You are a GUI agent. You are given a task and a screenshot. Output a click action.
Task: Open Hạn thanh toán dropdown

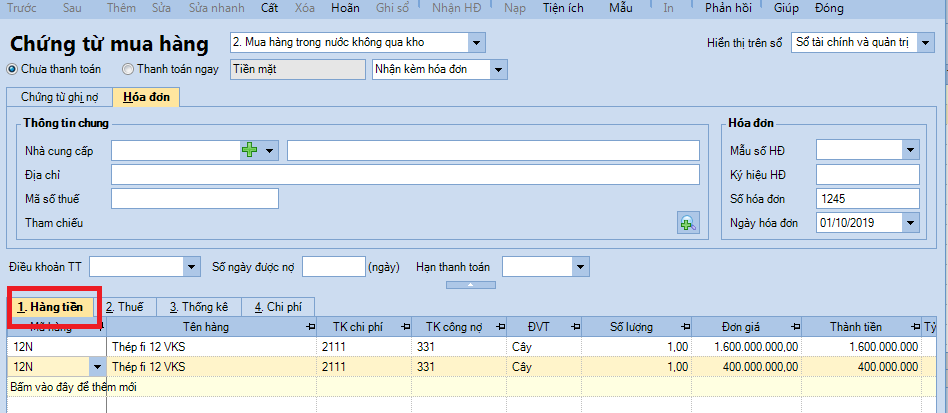pos(580,267)
